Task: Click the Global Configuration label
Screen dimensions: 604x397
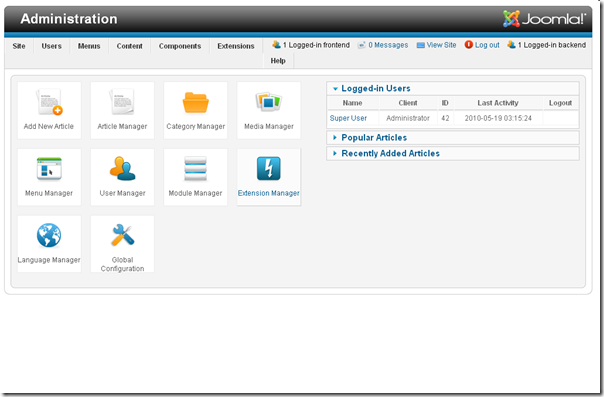Action: pyautogui.click(x=122, y=264)
